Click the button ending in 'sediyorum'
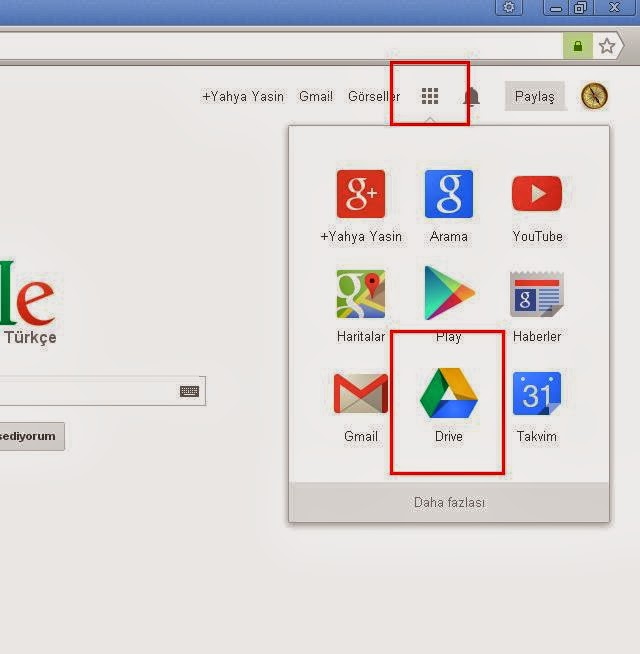 [32, 436]
